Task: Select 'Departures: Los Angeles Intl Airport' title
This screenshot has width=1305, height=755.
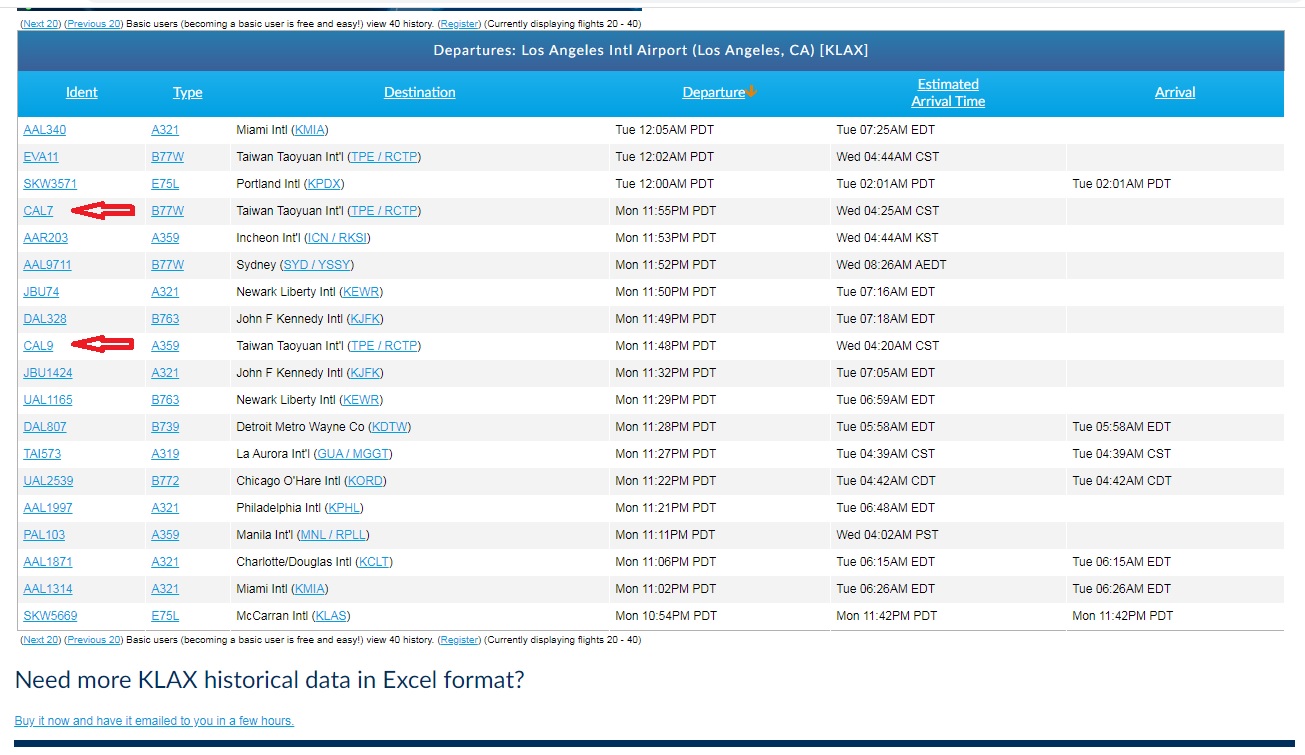Action: pos(650,50)
